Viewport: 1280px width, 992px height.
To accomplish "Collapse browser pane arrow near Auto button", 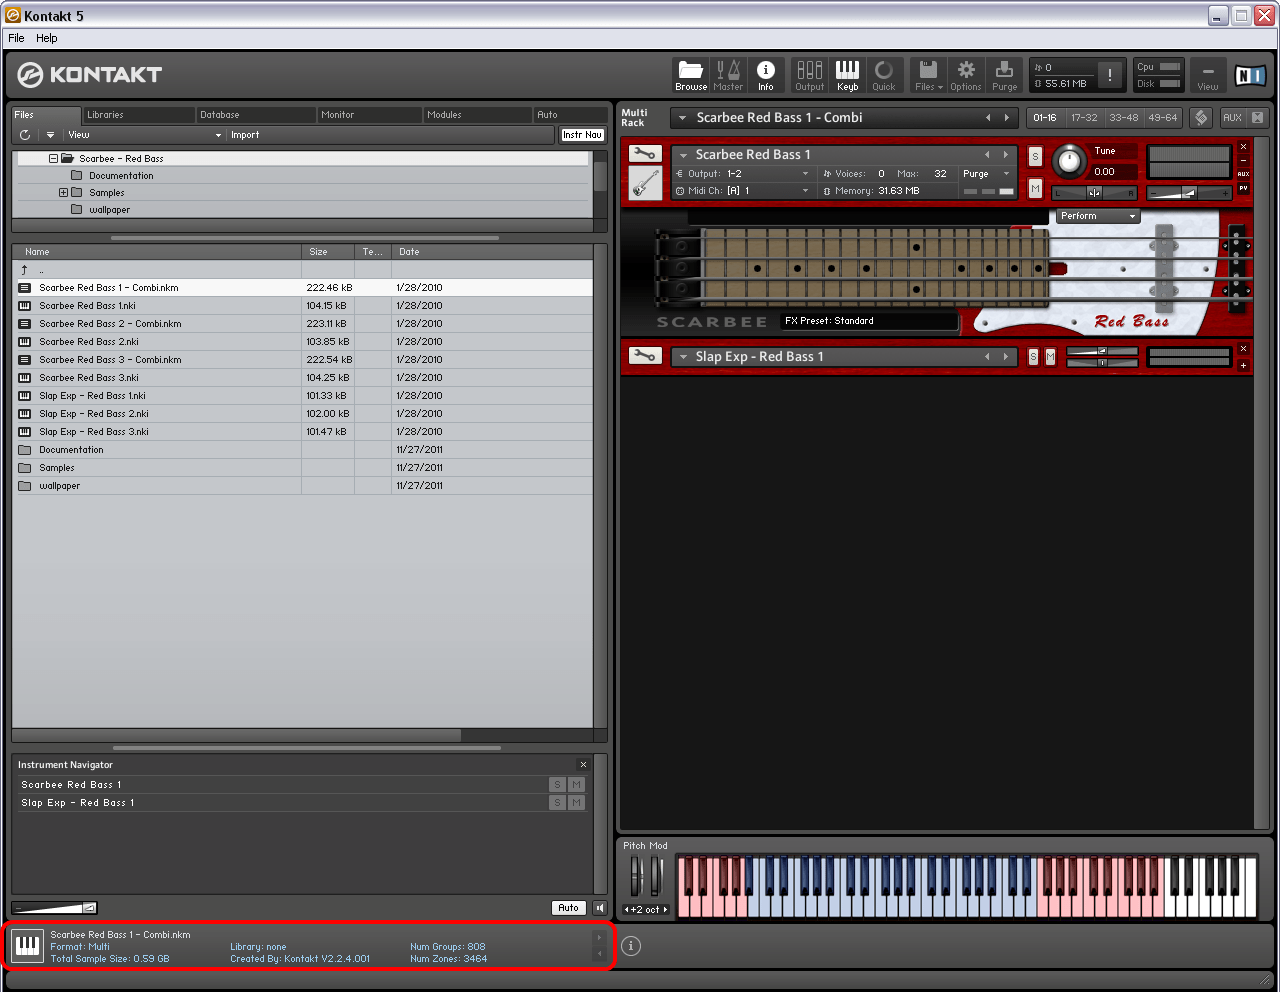I will point(599,908).
